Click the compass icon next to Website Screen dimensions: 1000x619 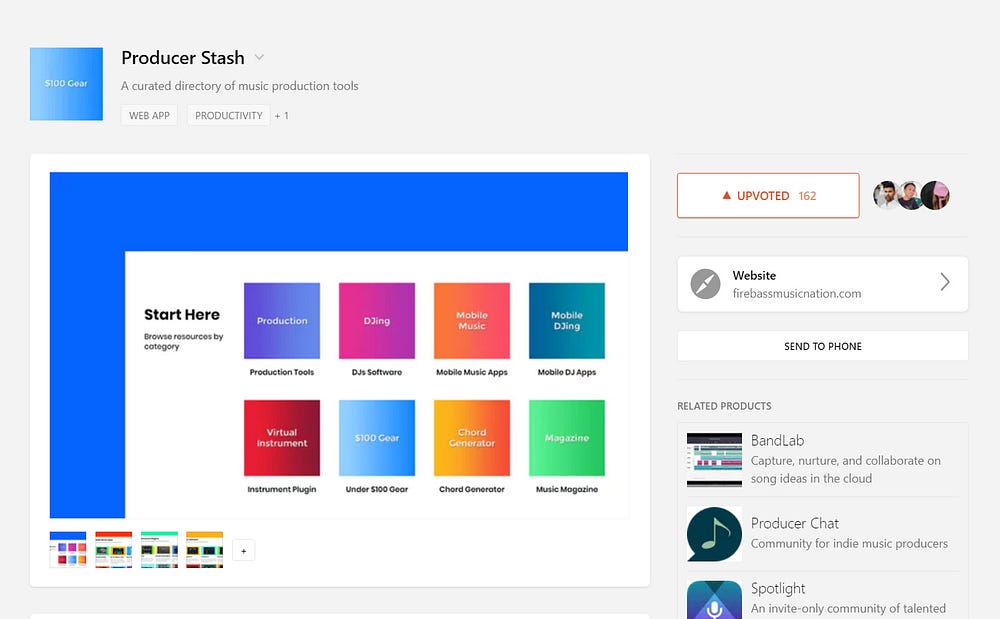point(705,284)
